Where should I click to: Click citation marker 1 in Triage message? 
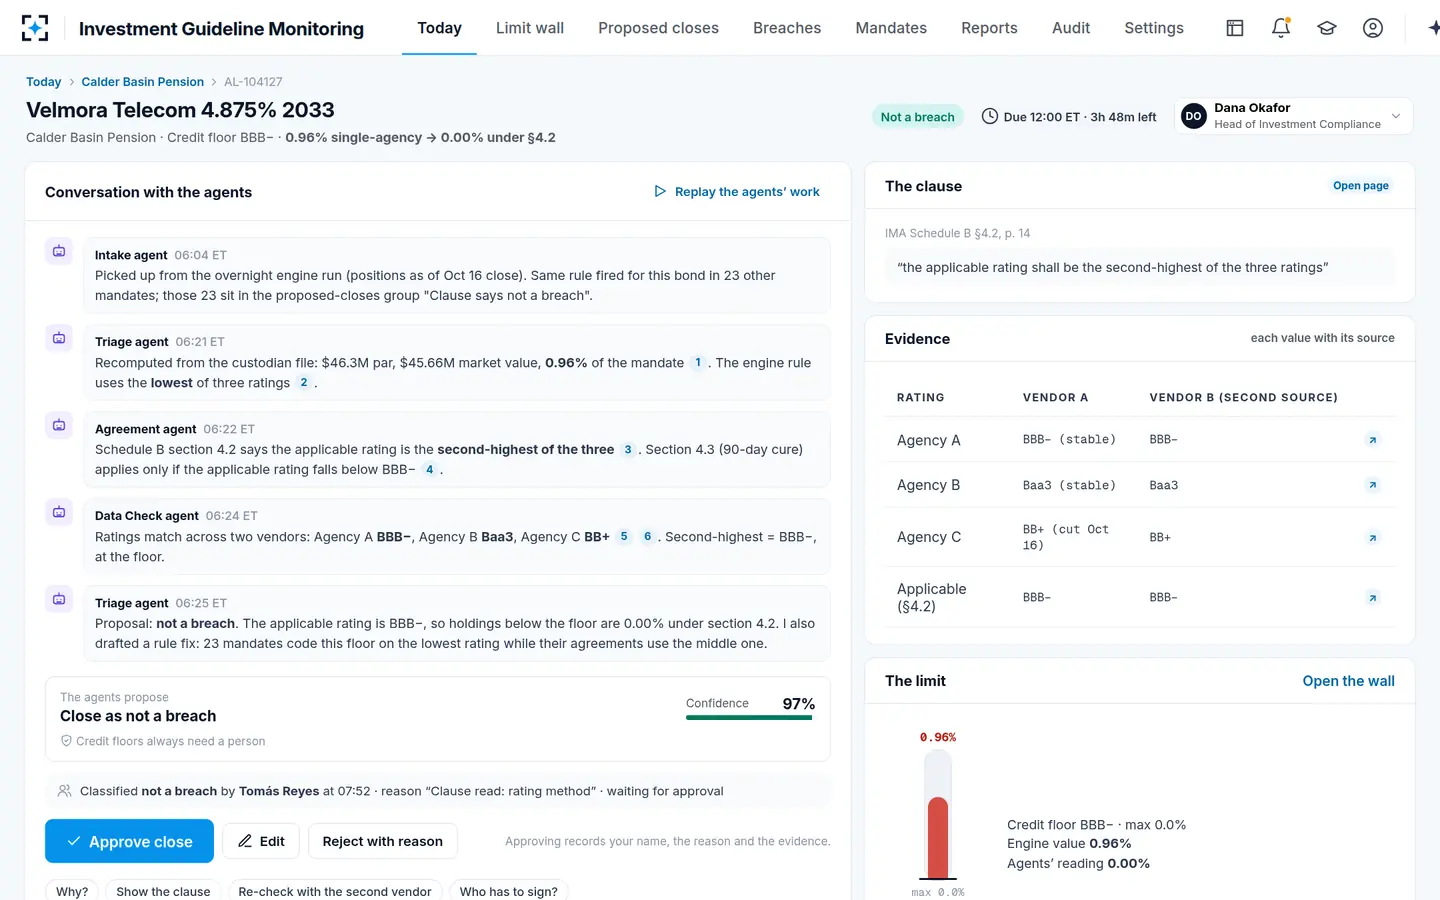coord(698,363)
